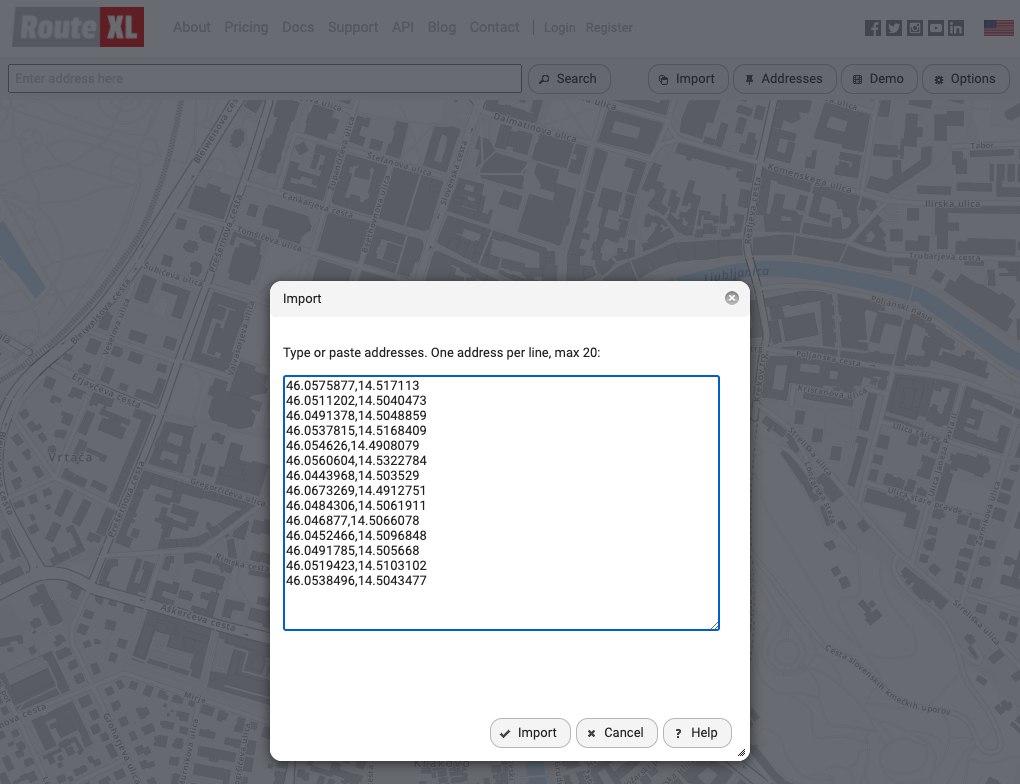The image size is (1020, 784).
Task: Open the Blog menu item
Action: coord(442,27)
